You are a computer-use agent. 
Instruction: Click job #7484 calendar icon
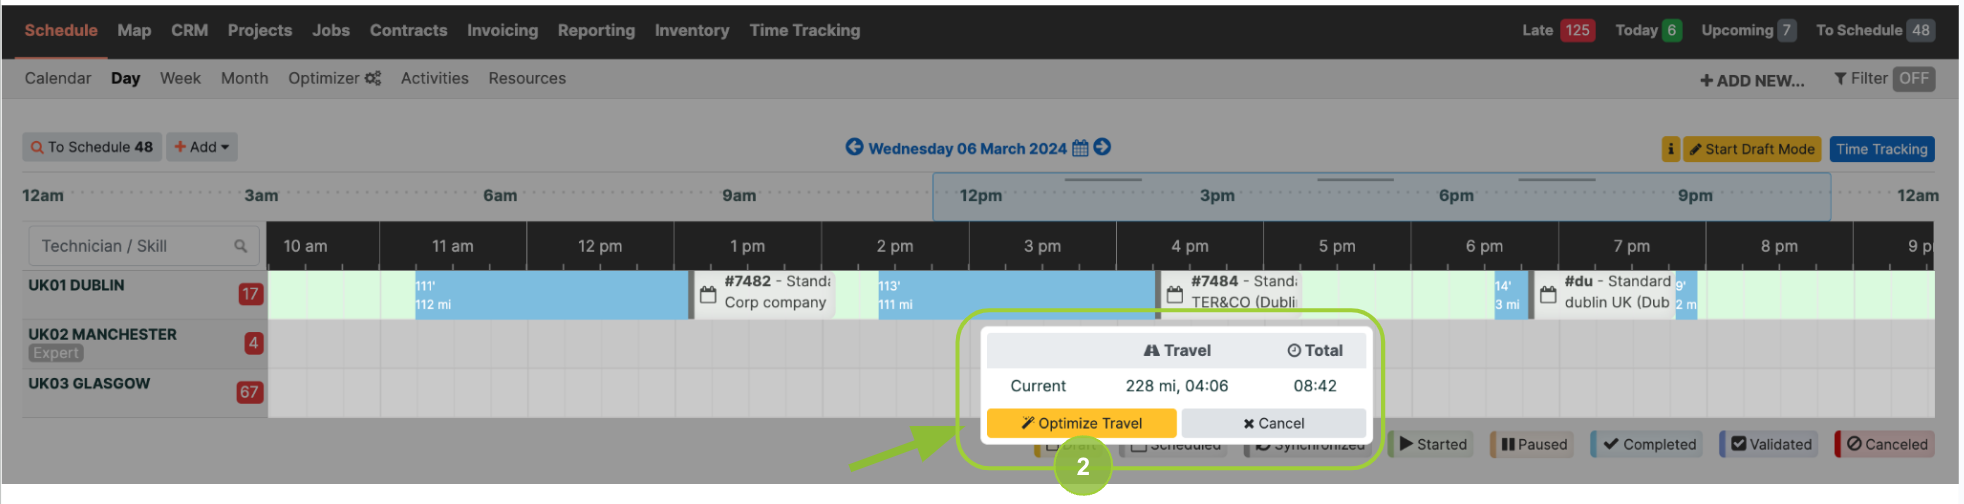[x=1174, y=295]
